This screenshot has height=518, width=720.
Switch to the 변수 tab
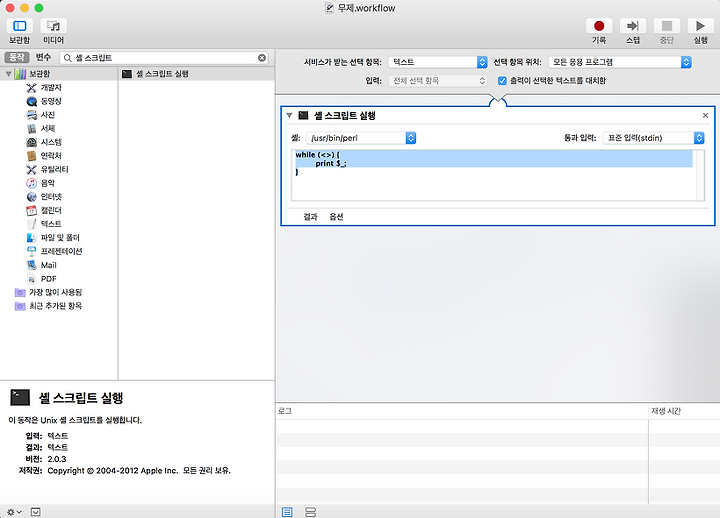pos(43,57)
